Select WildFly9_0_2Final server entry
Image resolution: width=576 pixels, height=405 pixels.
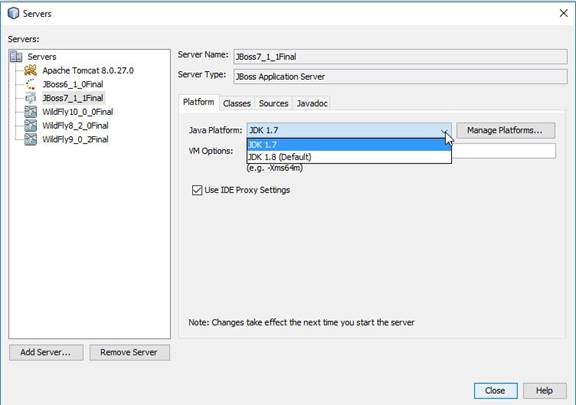tap(75, 139)
